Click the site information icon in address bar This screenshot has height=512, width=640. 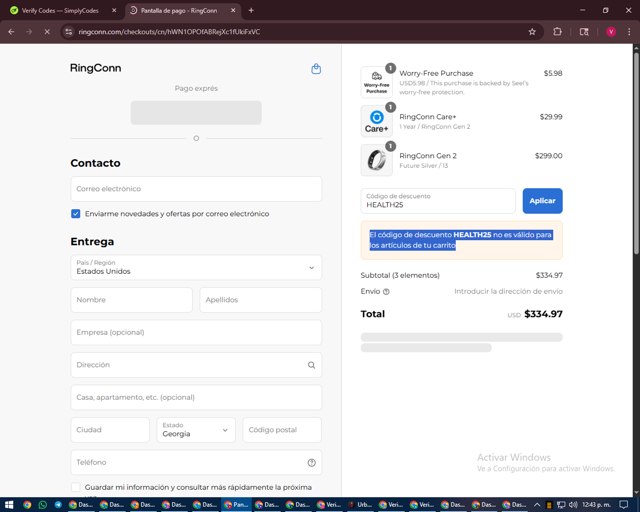[x=69, y=32]
